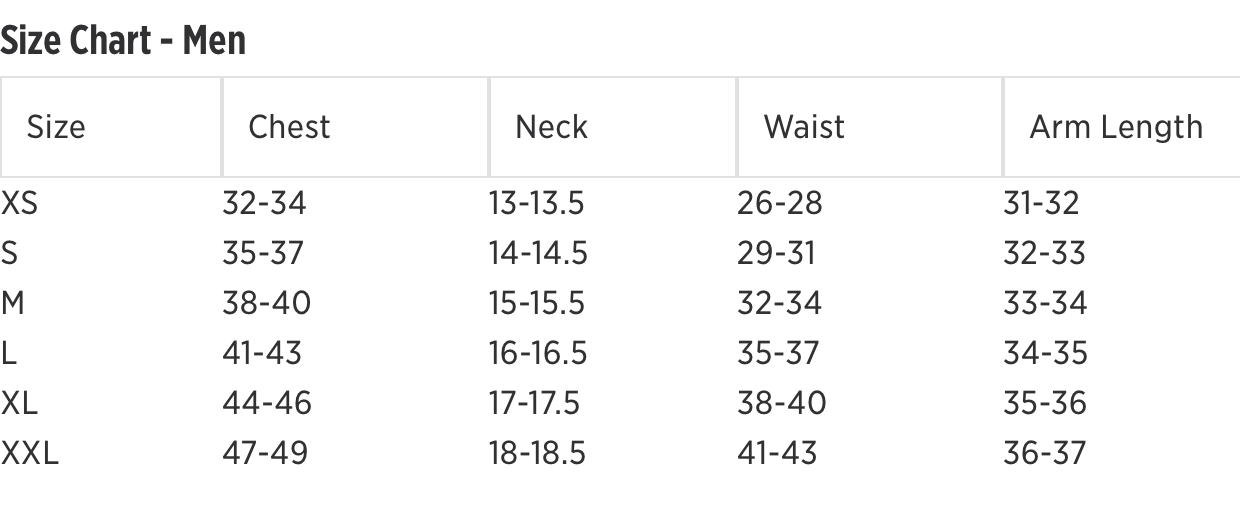Select the M size row label

coord(12,303)
